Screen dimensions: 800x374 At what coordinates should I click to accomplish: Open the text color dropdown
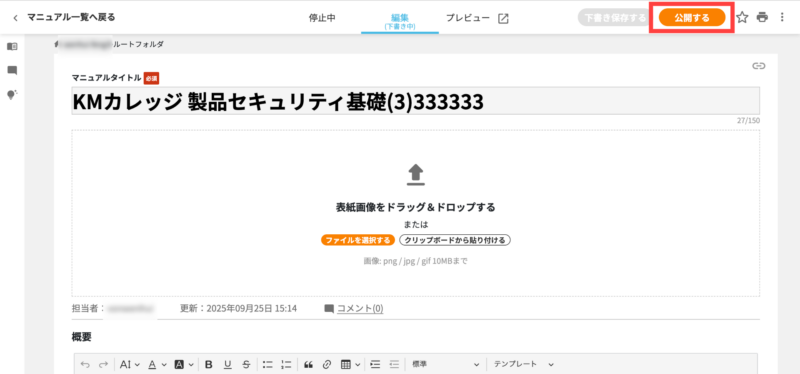(x=157, y=364)
